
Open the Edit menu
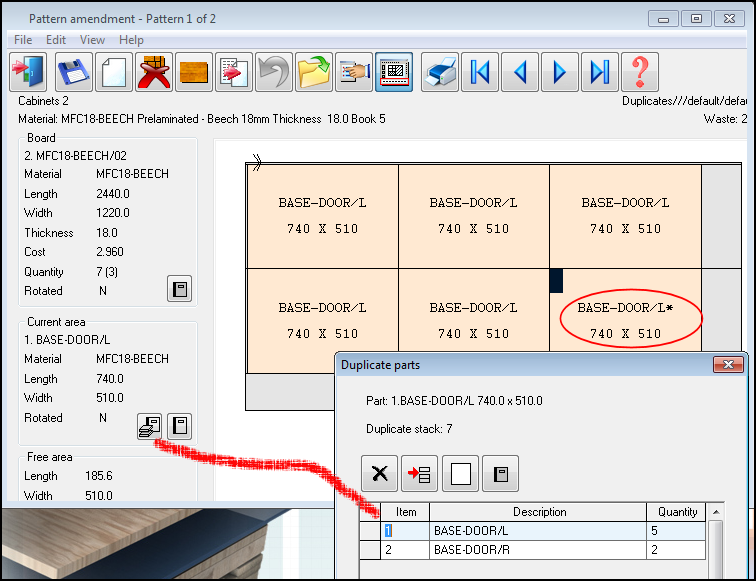[56, 40]
